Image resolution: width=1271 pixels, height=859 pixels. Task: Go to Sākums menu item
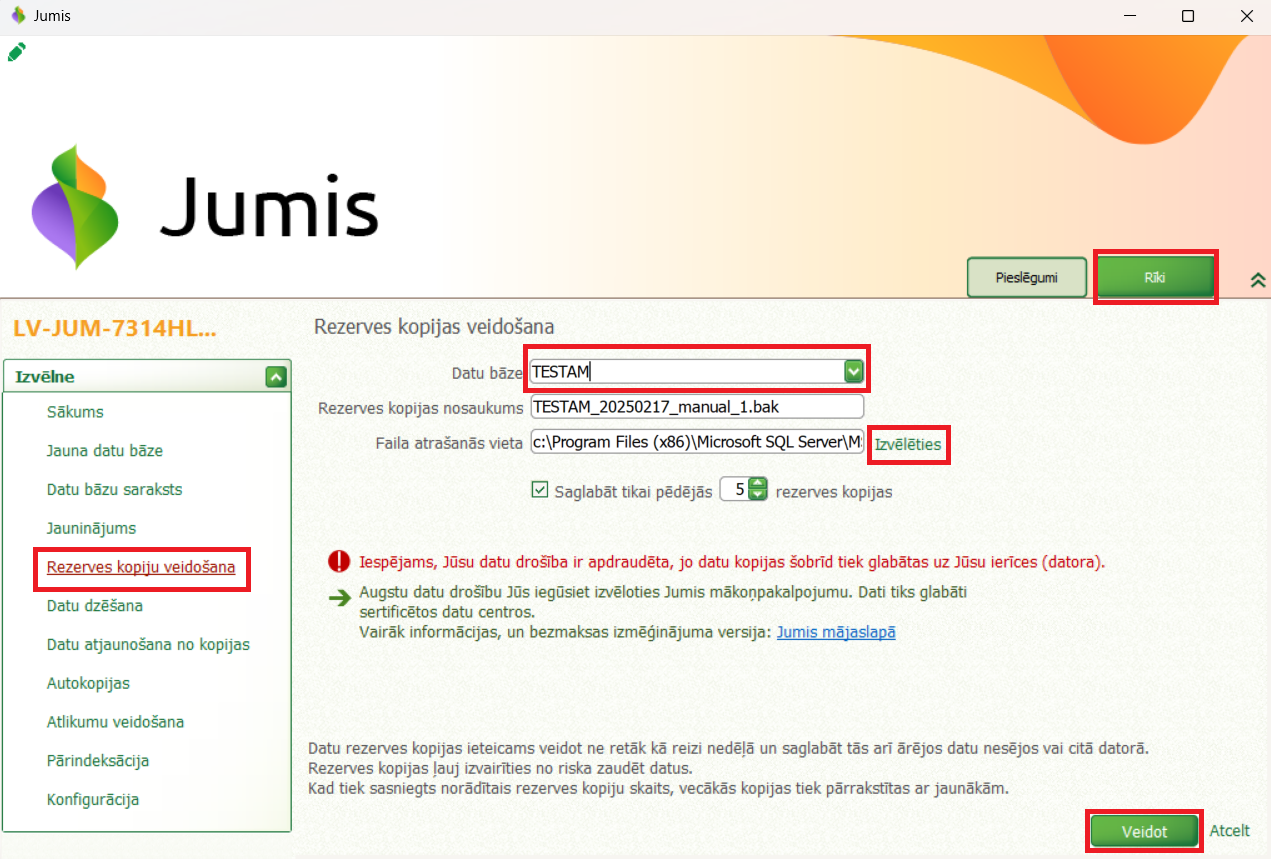(75, 412)
